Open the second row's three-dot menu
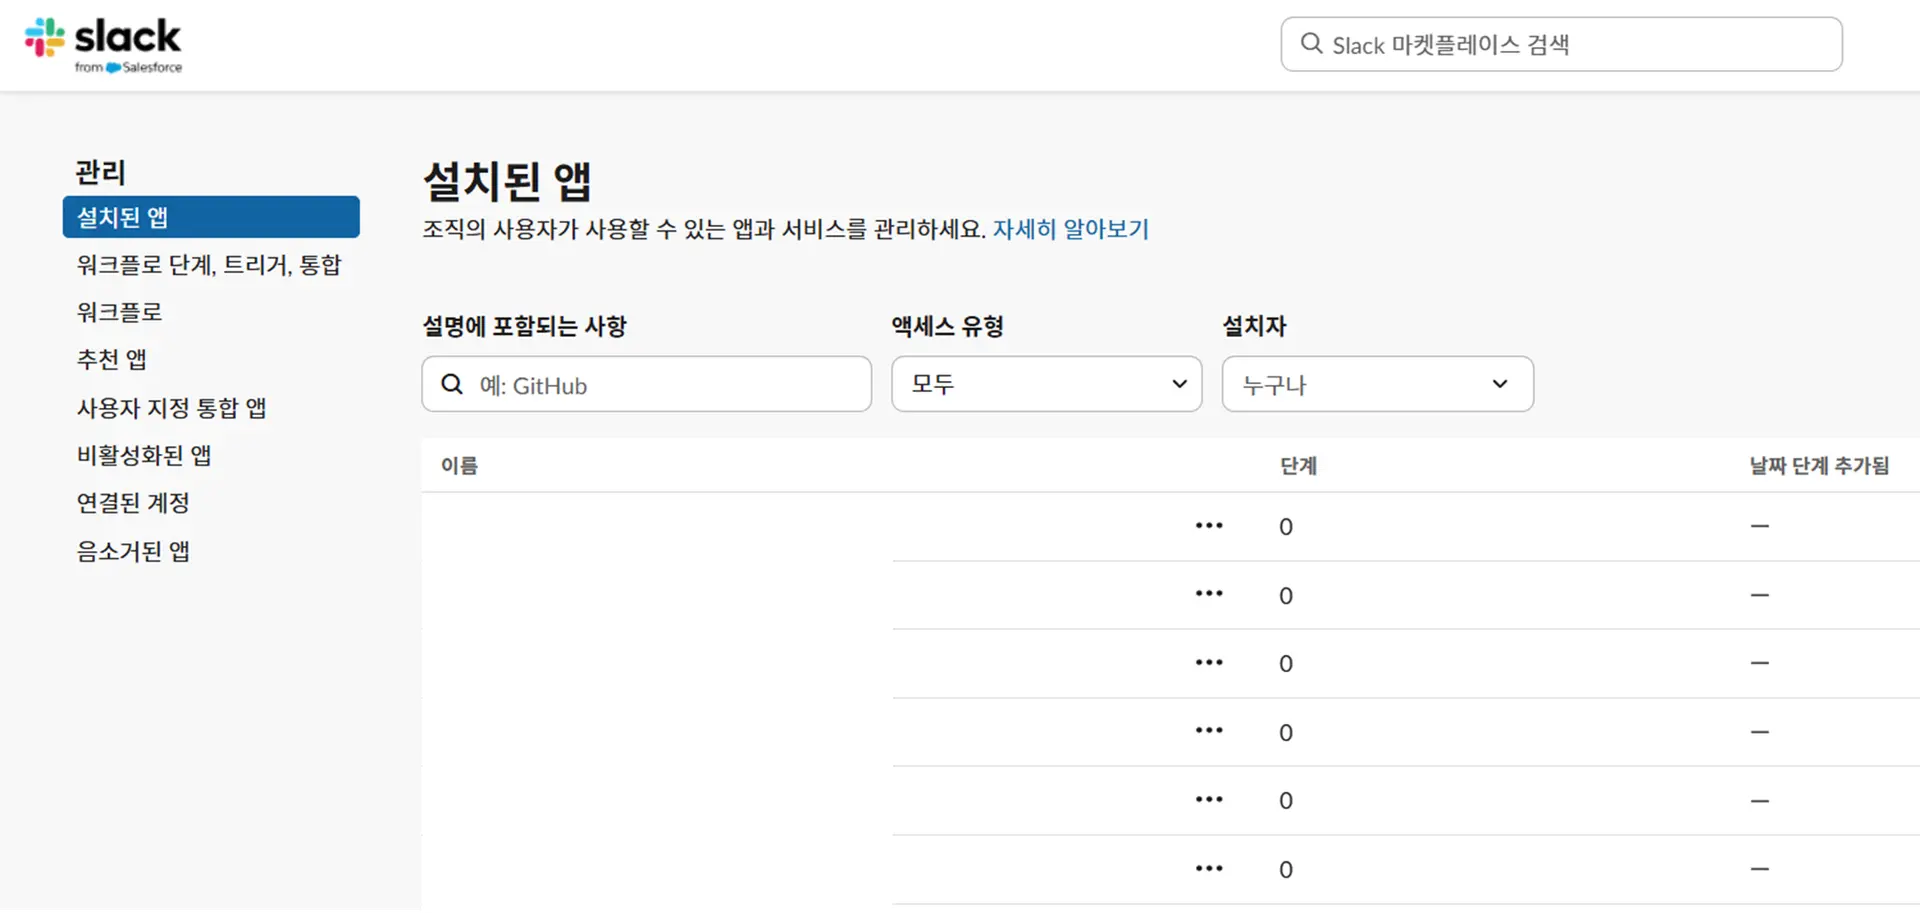This screenshot has width=1920, height=913. click(1209, 594)
